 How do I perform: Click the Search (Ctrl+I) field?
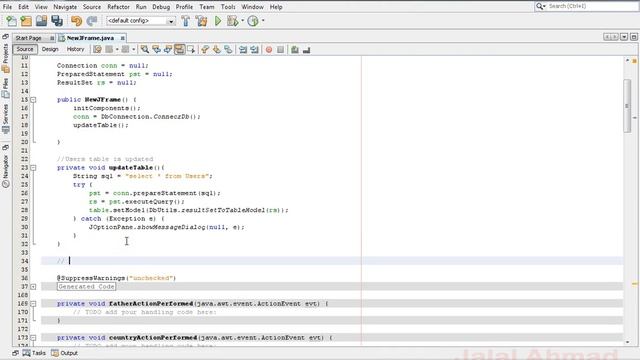tap(586, 6)
